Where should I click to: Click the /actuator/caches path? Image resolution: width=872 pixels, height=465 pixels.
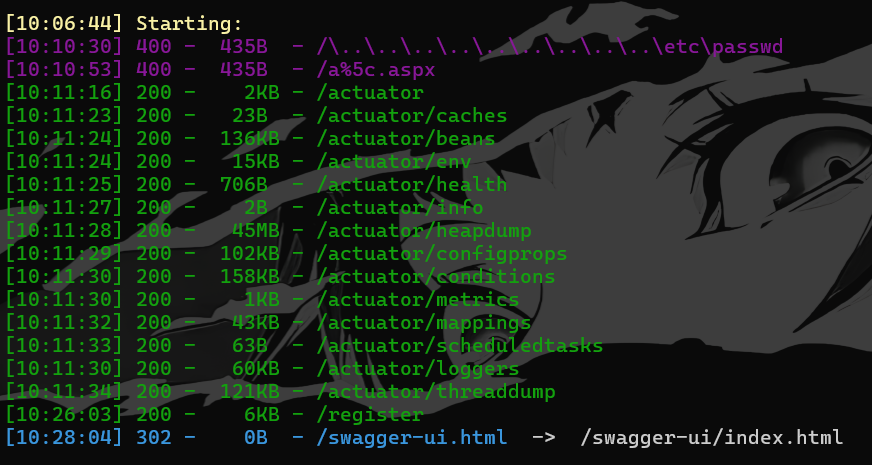[412, 116]
